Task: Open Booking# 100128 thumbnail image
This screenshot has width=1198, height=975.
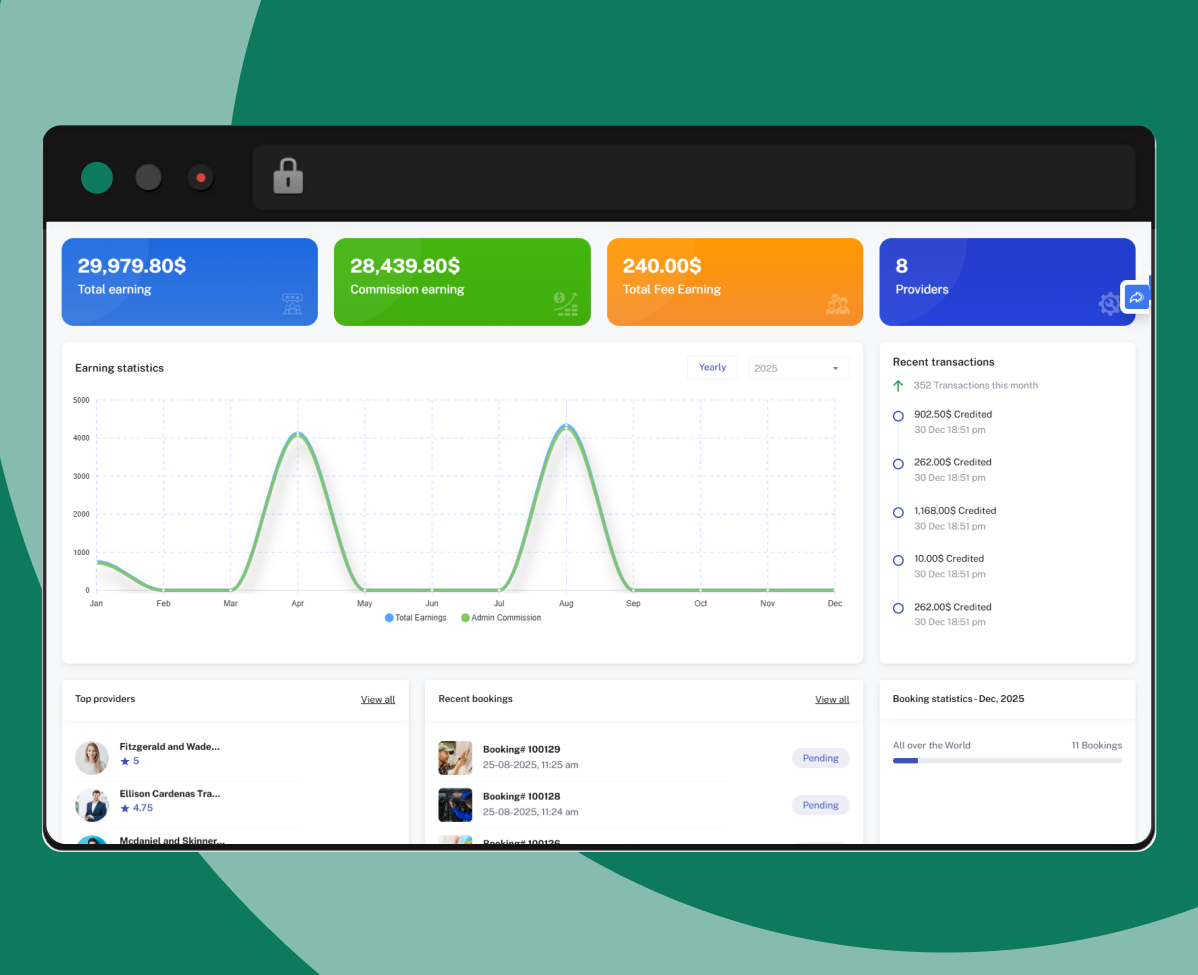Action: click(x=455, y=805)
